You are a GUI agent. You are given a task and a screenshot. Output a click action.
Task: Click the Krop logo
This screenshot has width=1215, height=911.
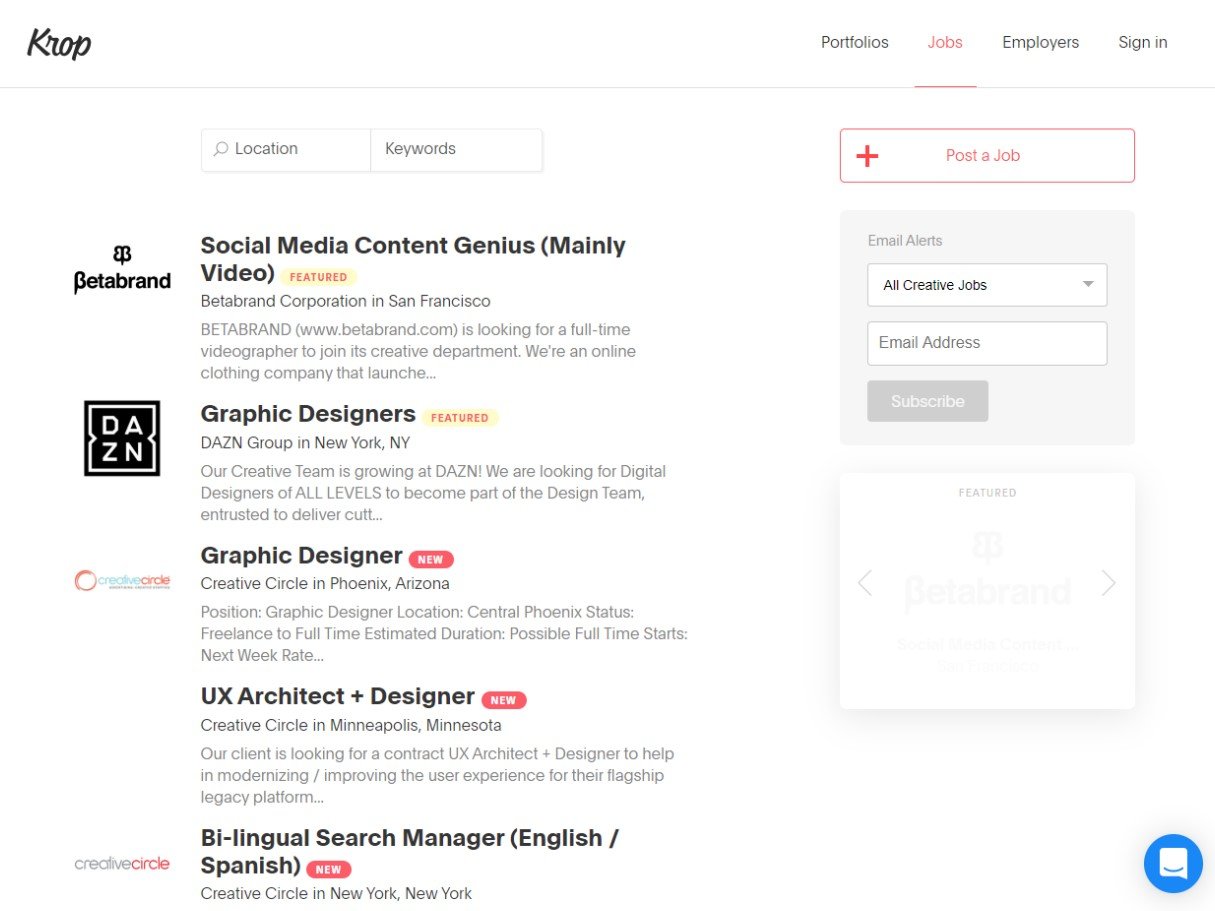click(59, 43)
